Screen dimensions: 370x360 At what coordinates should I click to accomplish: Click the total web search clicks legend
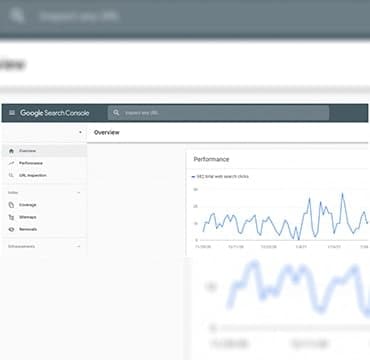[x=220, y=176]
